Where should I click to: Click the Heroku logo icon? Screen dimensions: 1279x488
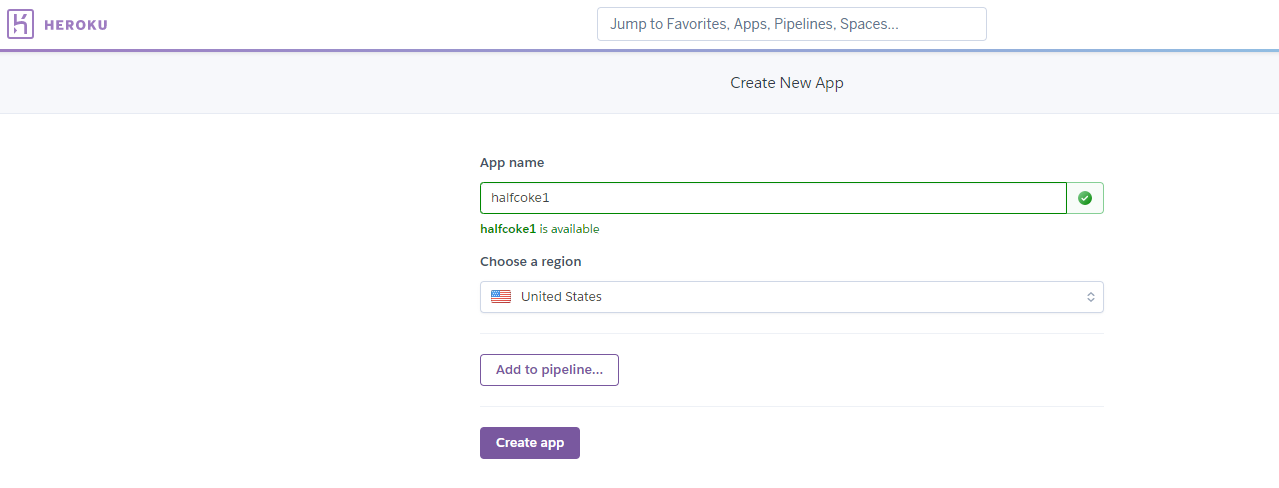click(x=21, y=24)
